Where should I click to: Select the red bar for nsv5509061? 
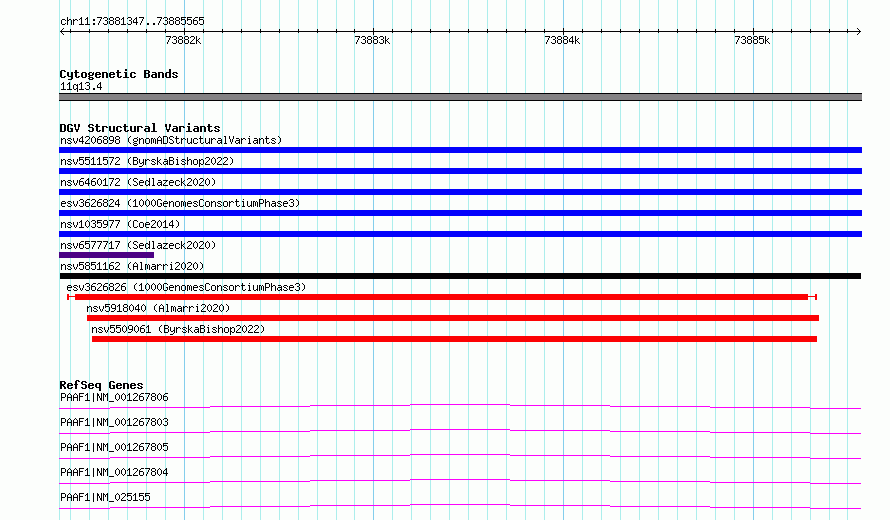455,339
